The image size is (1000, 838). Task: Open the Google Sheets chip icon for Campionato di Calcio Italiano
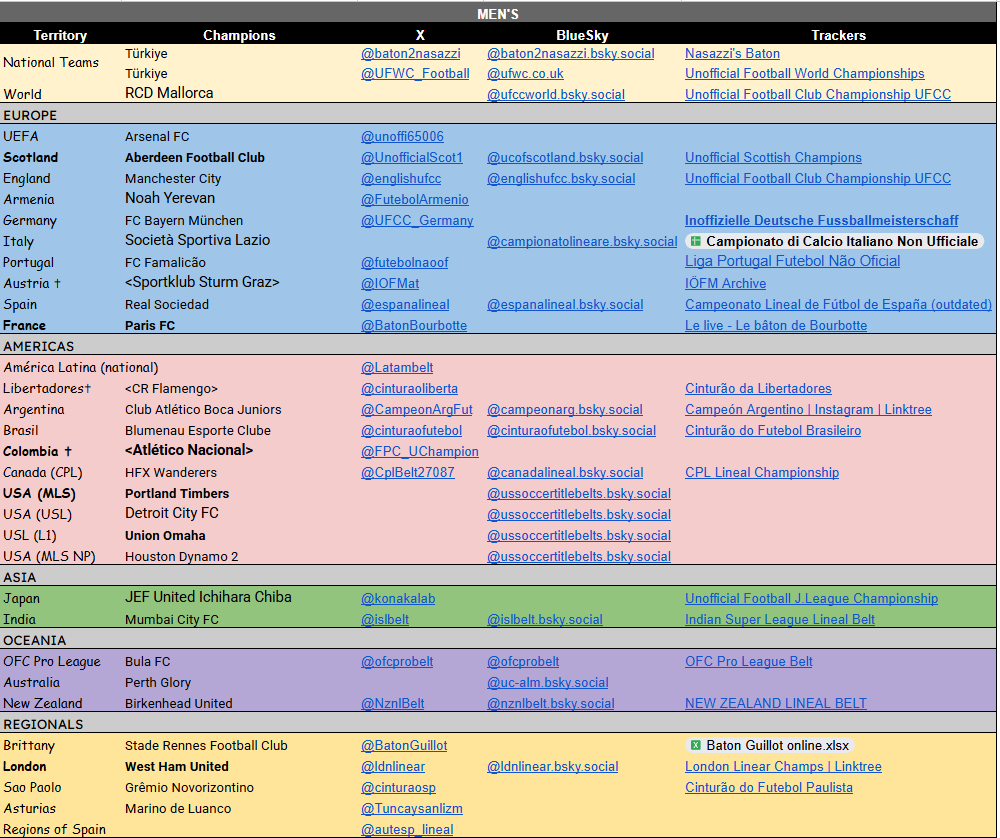click(696, 241)
